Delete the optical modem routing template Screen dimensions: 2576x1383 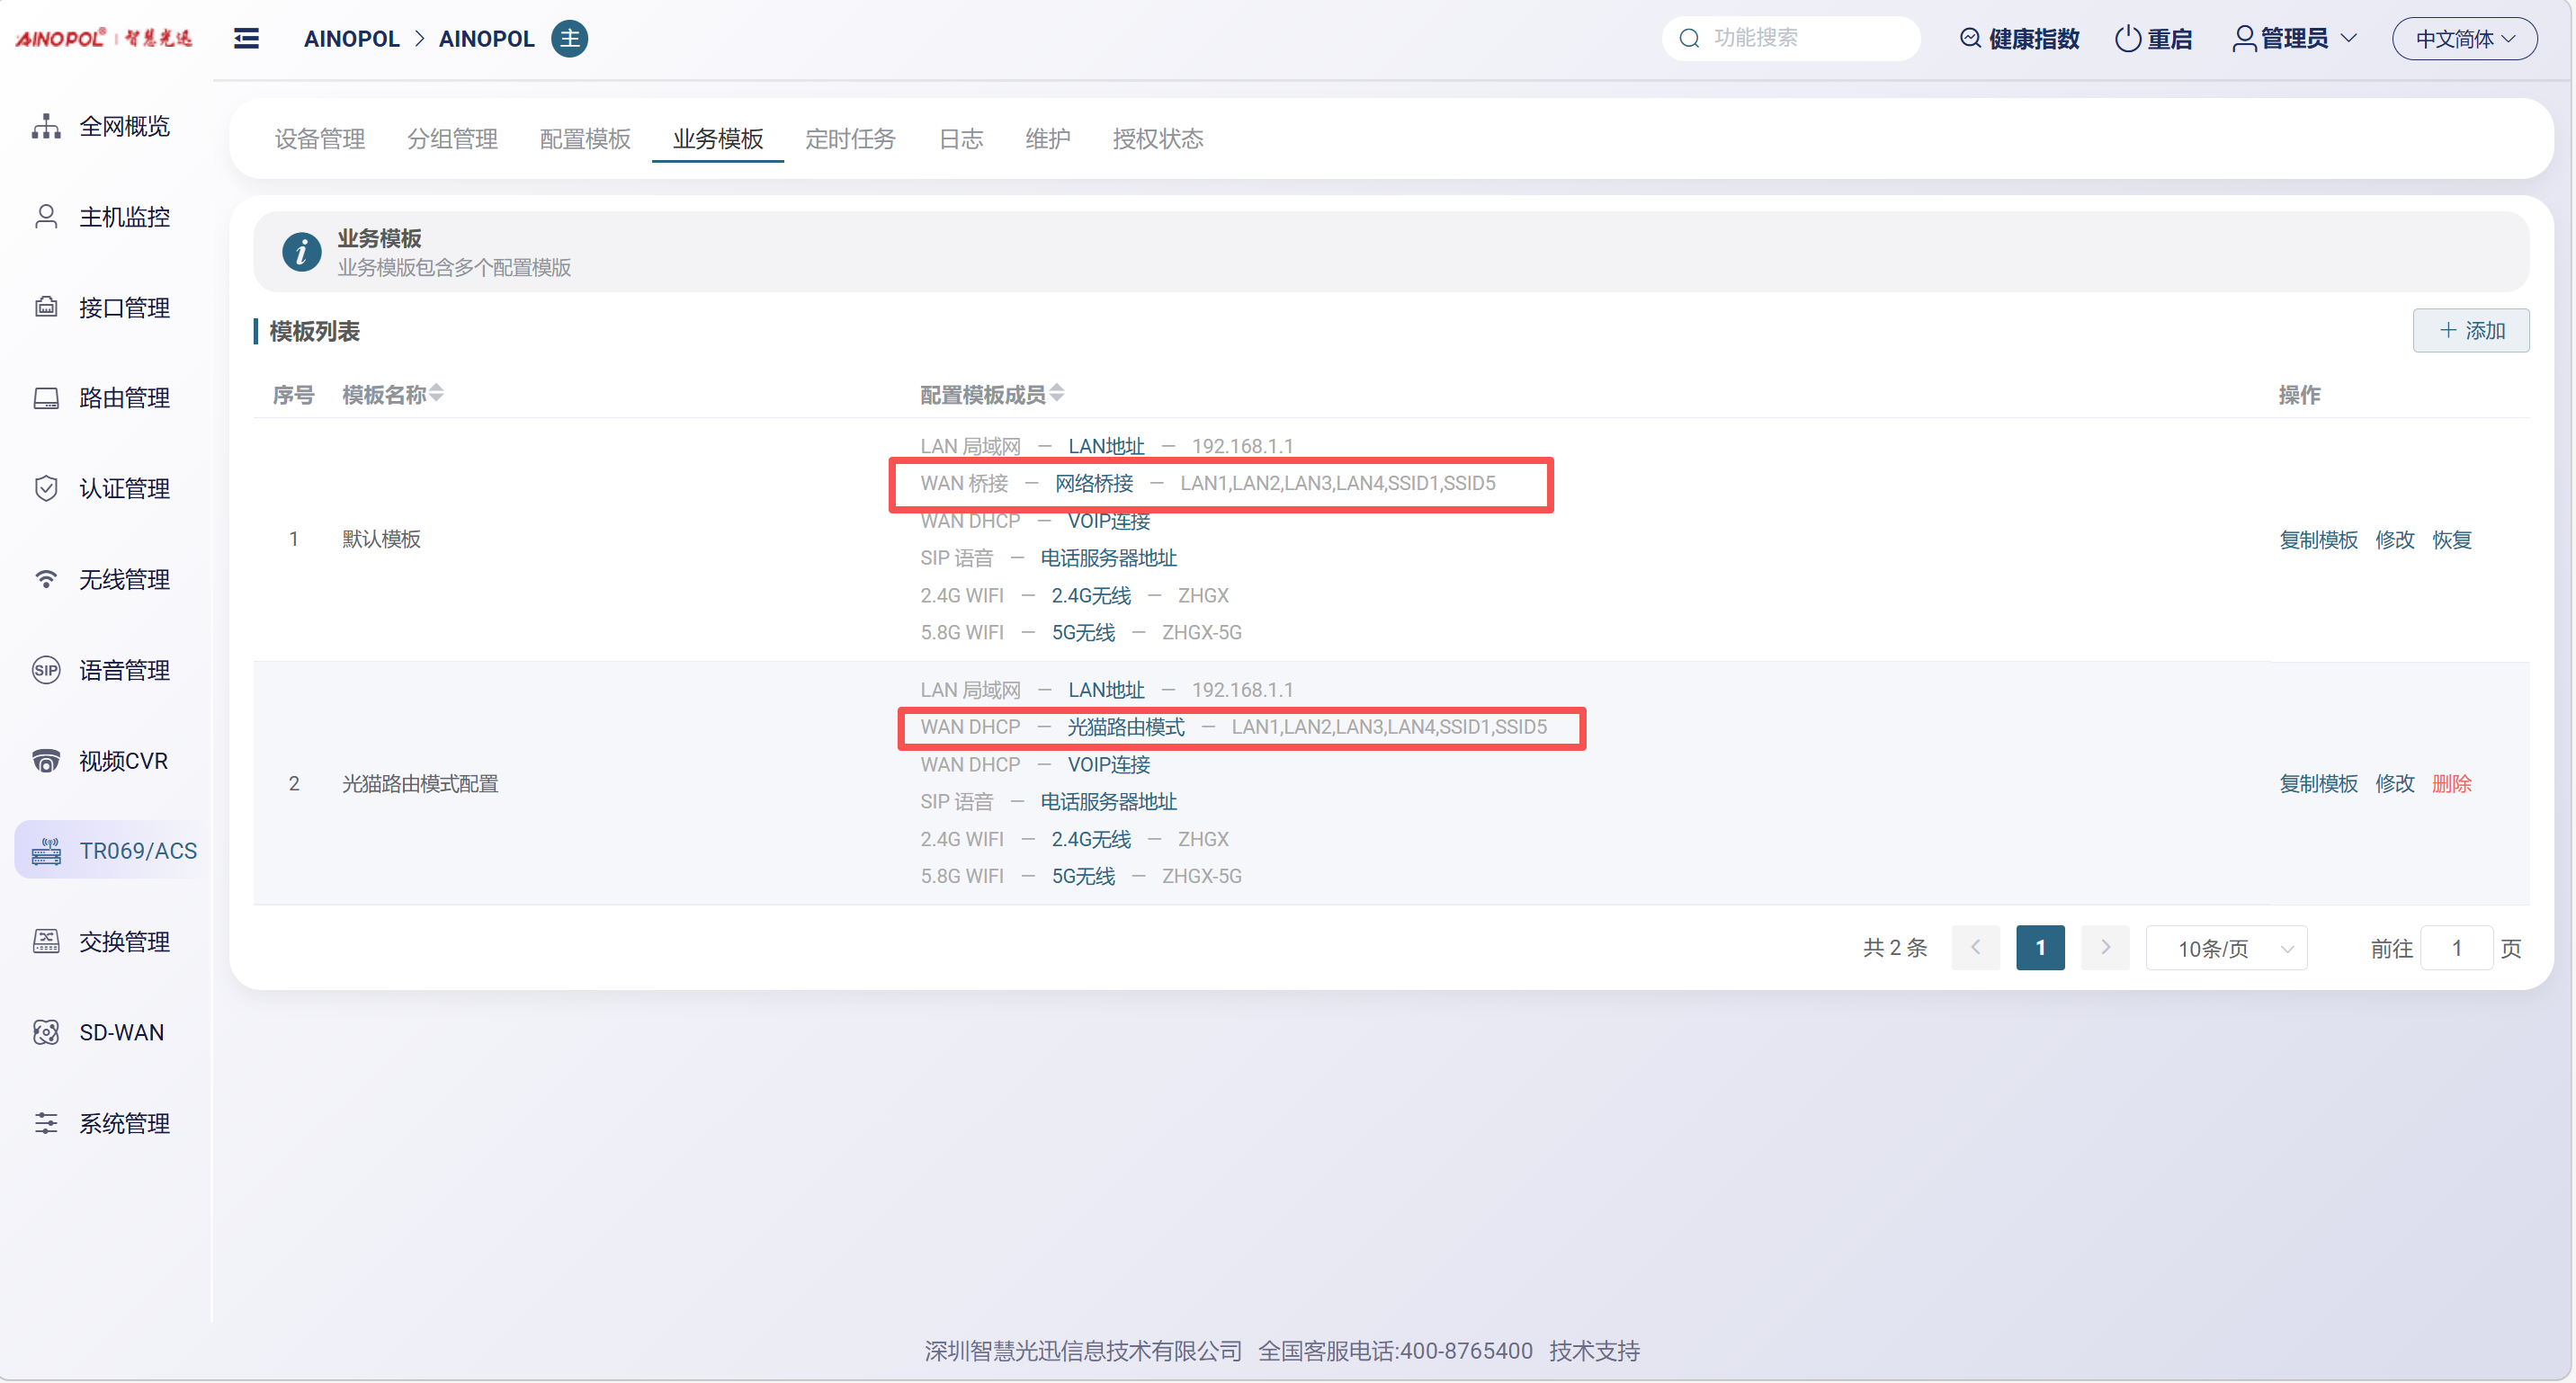click(2451, 784)
